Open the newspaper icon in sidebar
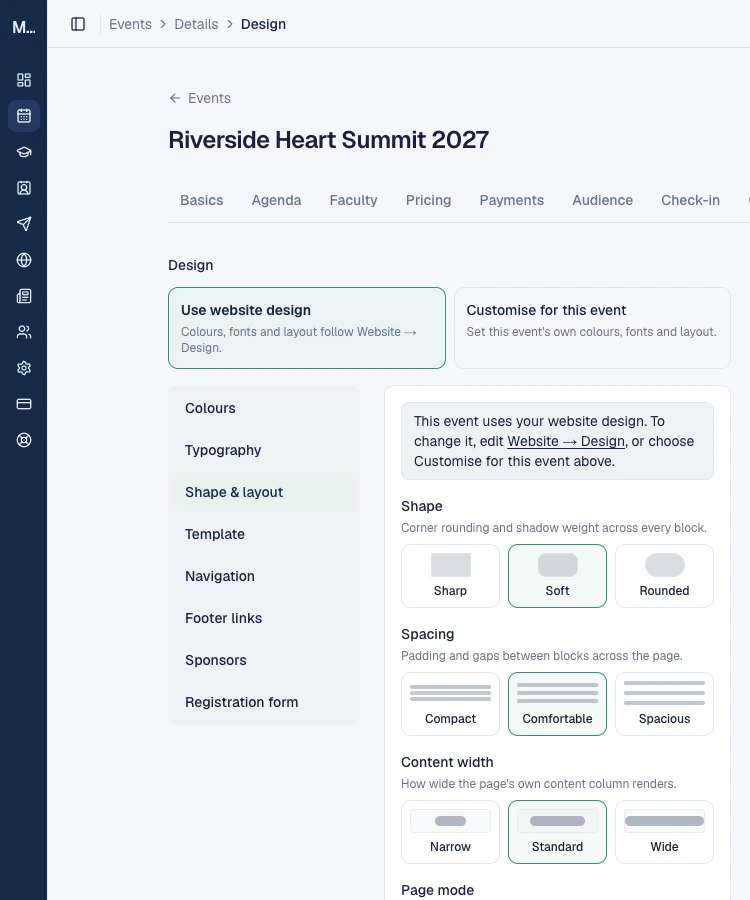 (24, 296)
